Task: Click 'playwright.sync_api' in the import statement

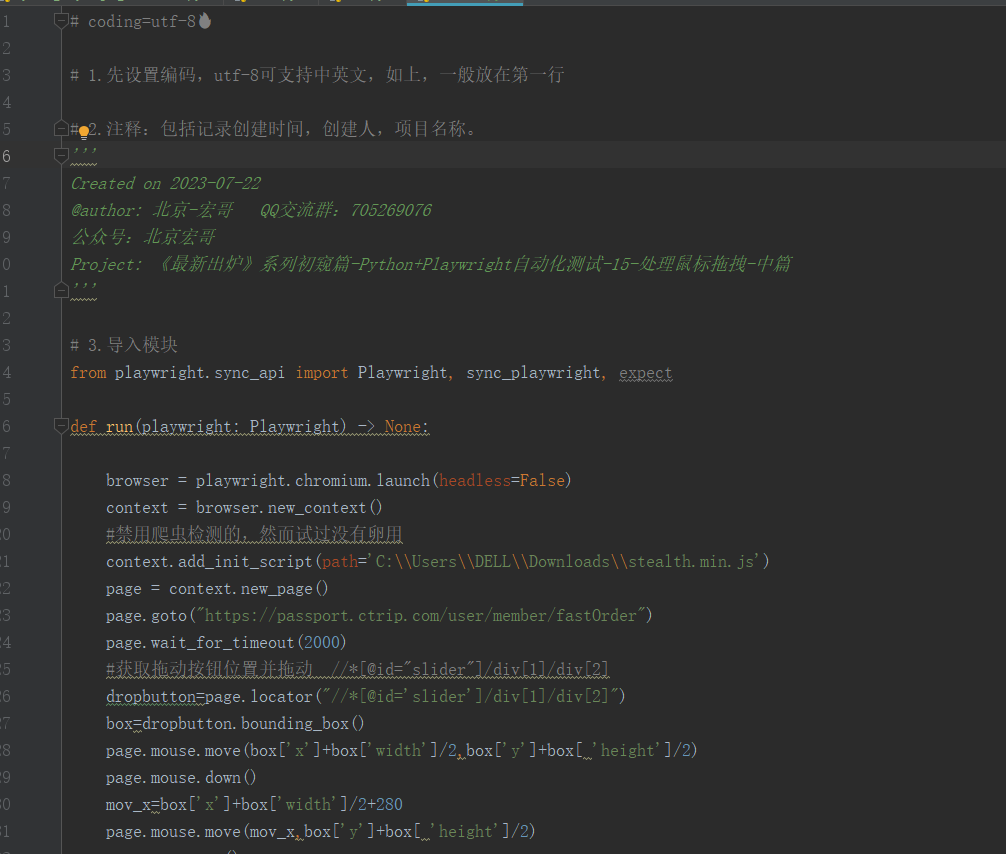Action: click(200, 373)
